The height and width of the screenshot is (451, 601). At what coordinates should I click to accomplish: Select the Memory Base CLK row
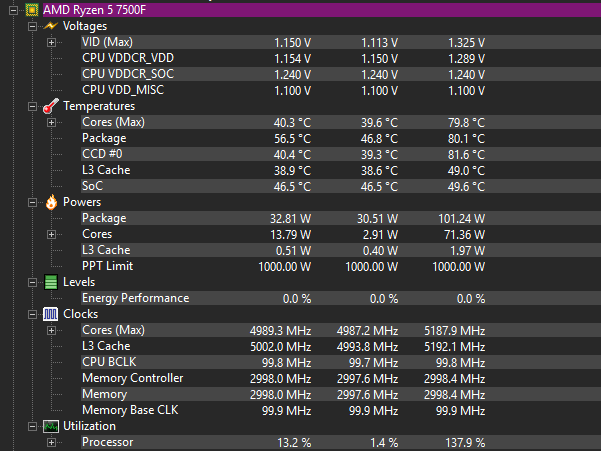pos(341,410)
